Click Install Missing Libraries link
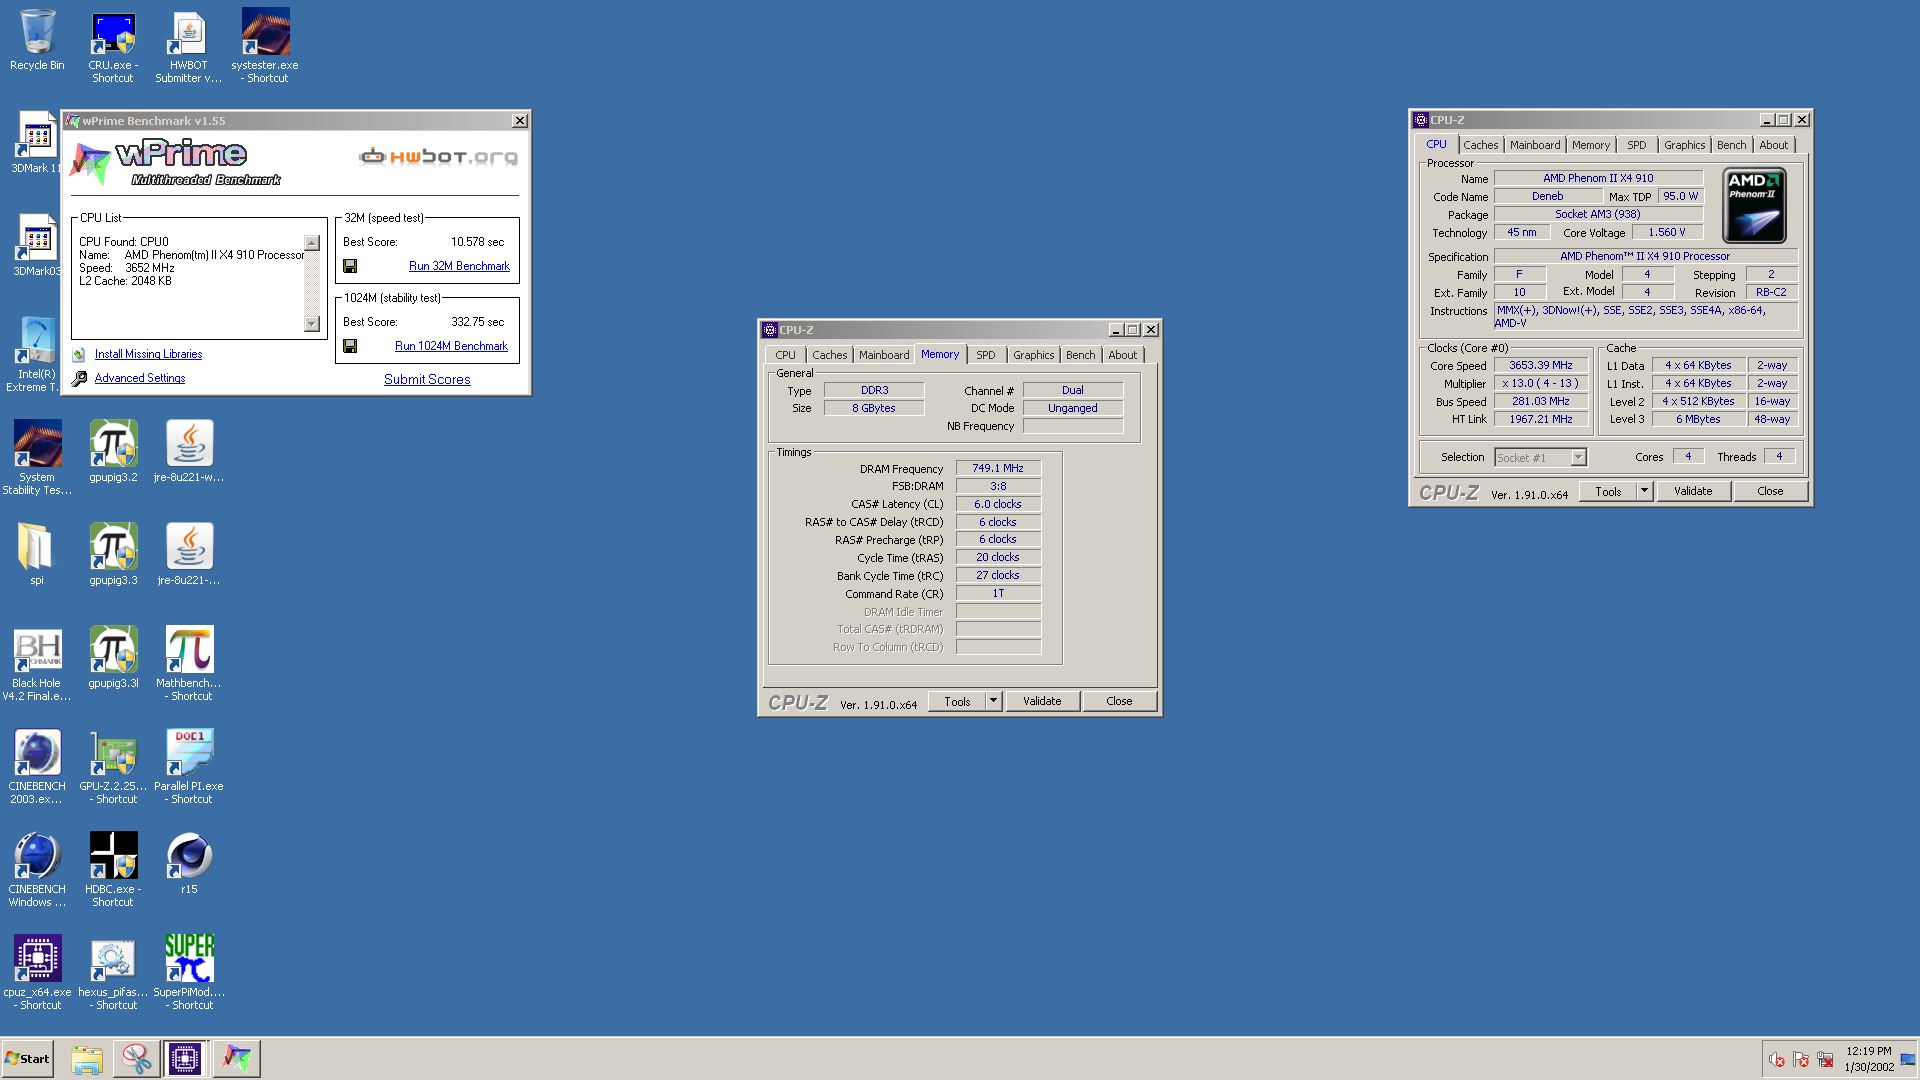Screen dimensions: 1920x1080 click(148, 354)
